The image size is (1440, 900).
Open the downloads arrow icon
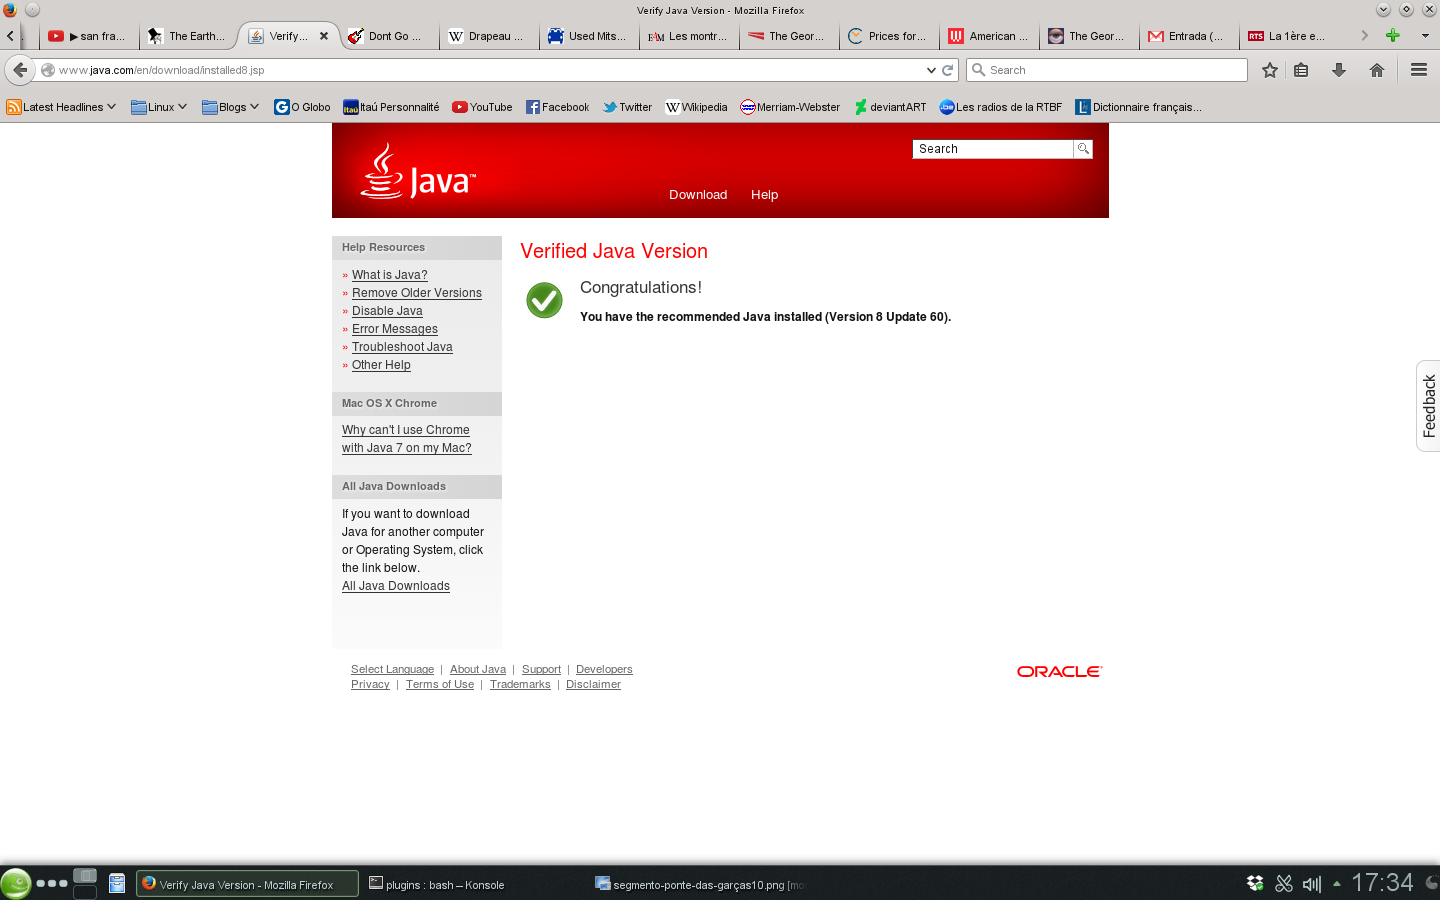point(1339,70)
